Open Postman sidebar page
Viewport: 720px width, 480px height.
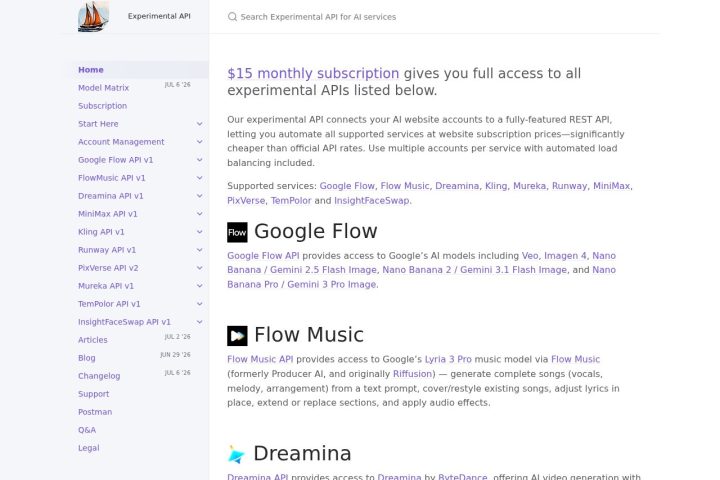[x=95, y=412]
